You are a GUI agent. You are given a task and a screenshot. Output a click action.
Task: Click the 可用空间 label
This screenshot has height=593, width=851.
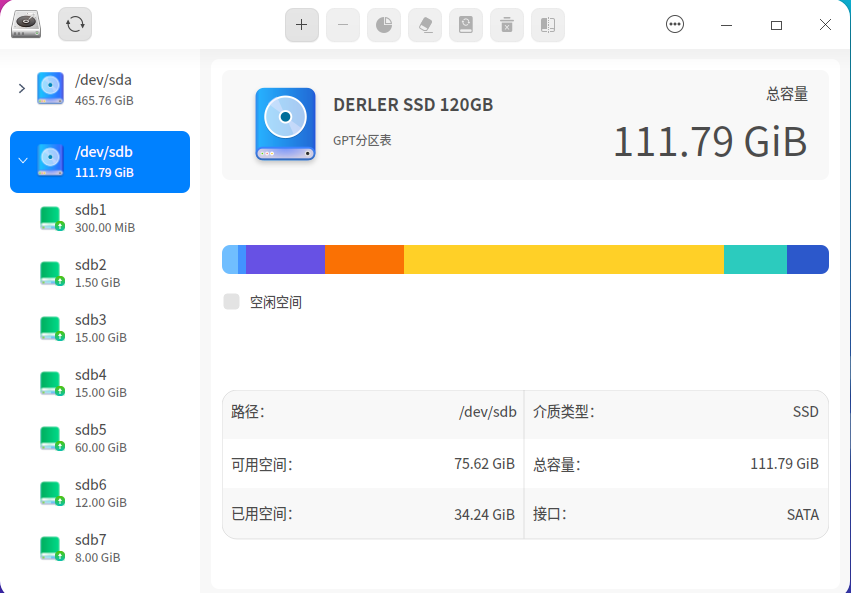click(262, 464)
